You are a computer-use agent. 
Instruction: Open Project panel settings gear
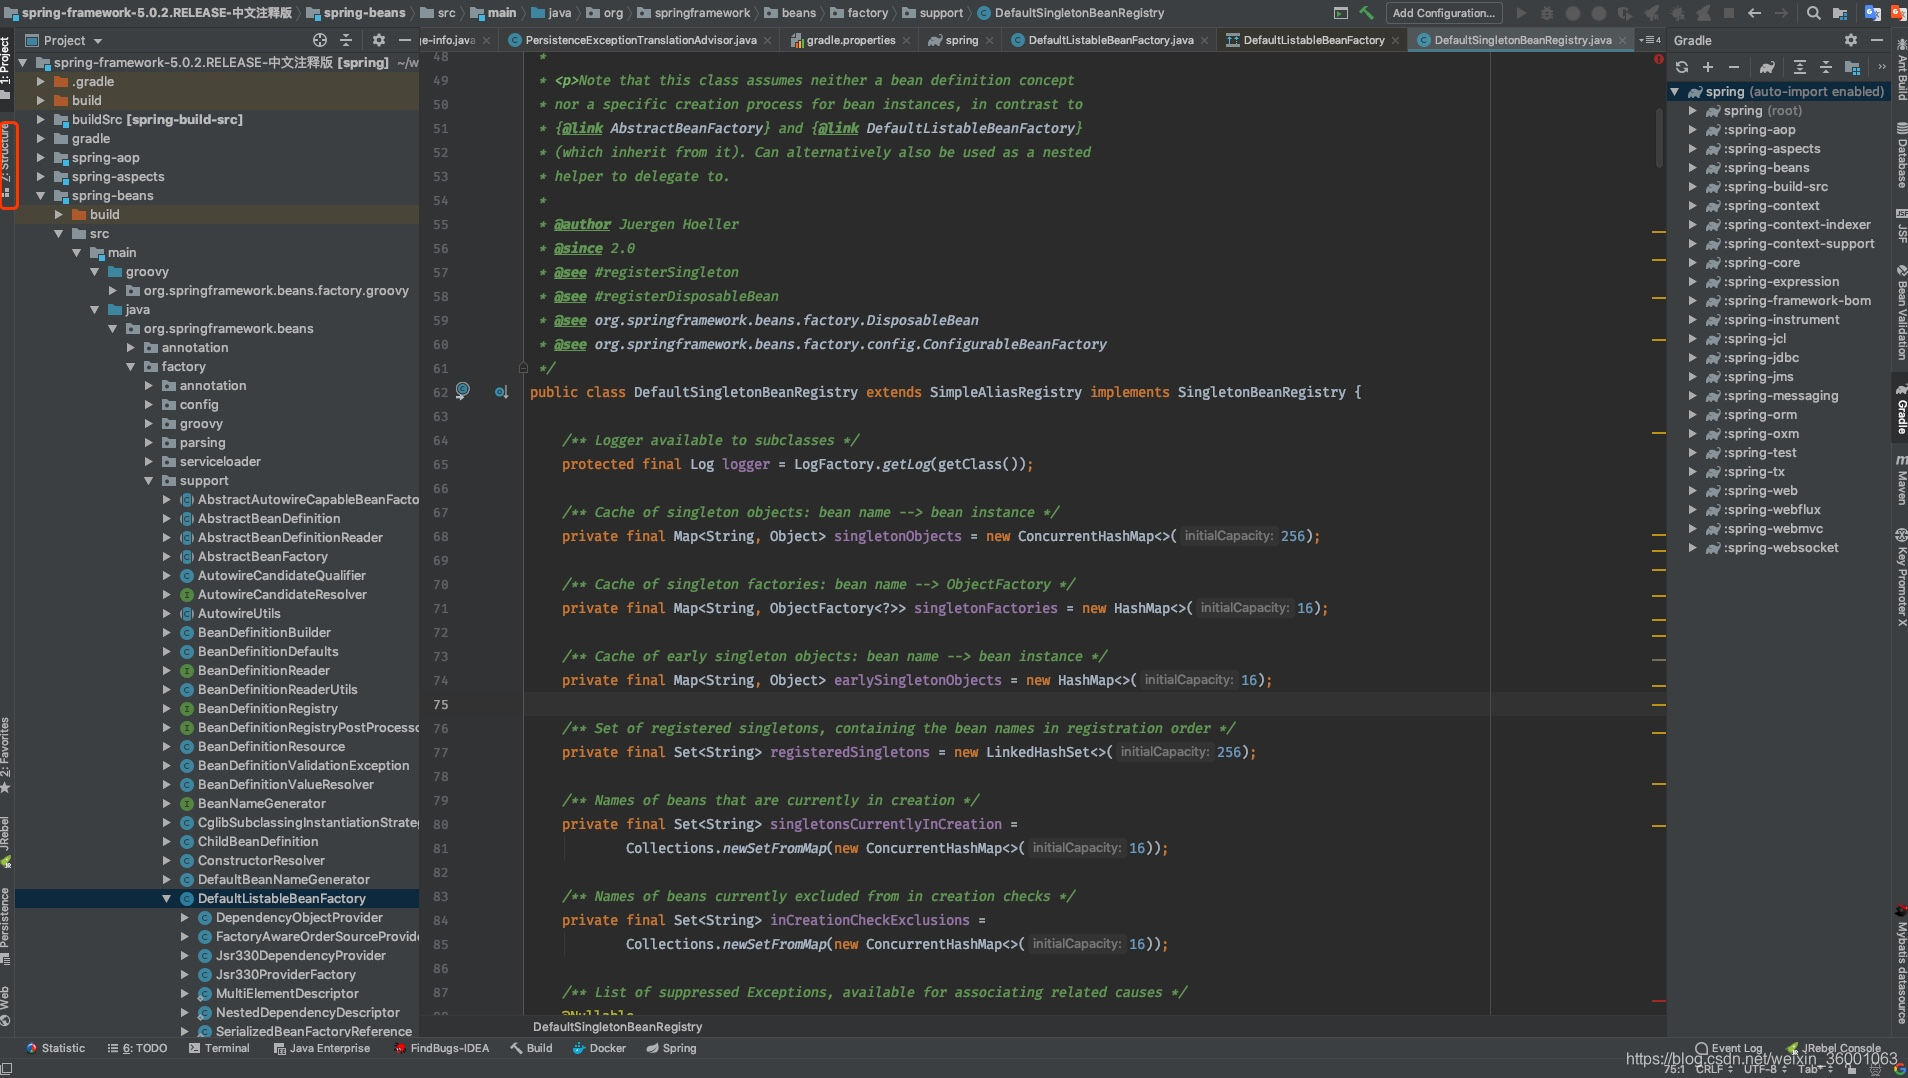[378, 40]
